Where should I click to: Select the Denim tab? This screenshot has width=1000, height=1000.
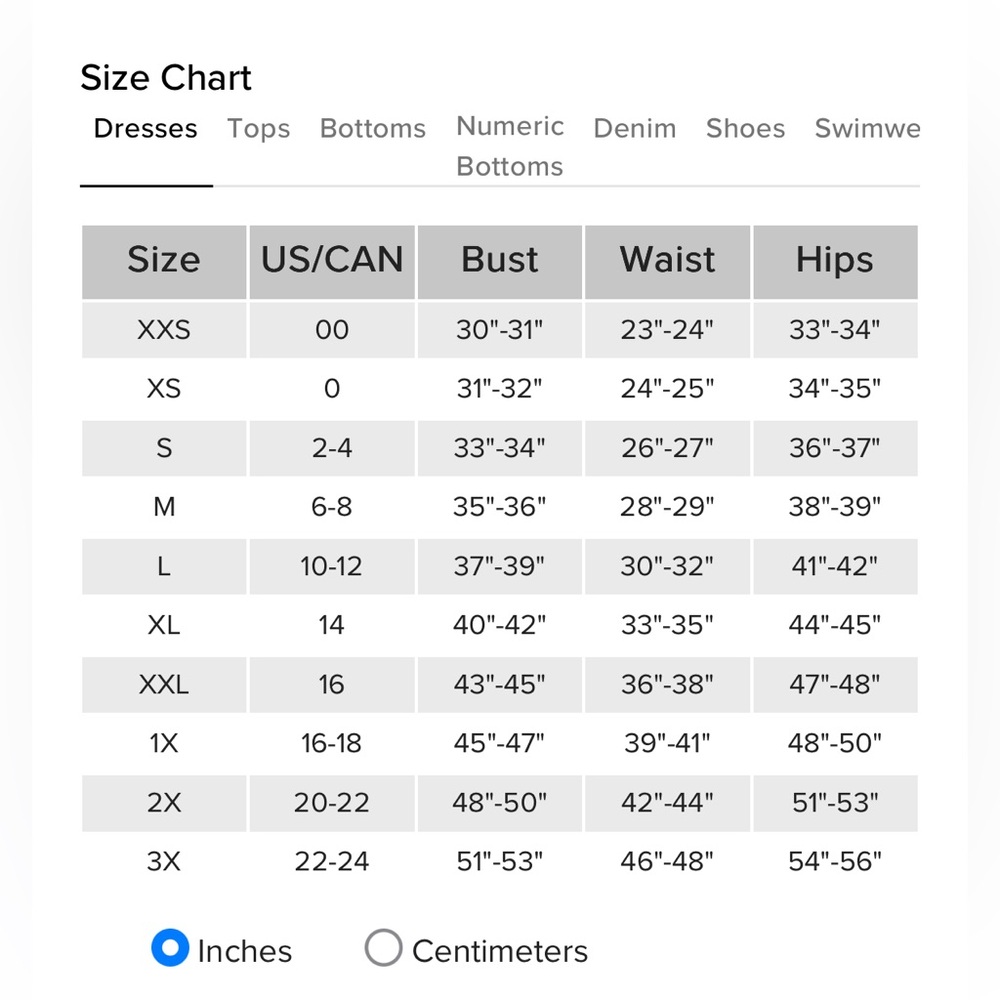(x=635, y=129)
